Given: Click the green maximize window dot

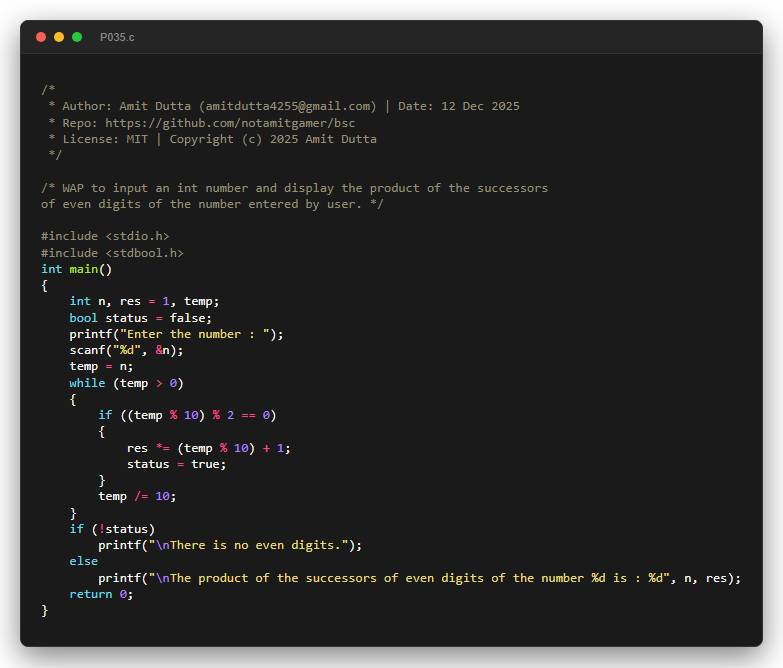Looking at the screenshot, I should [77, 37].
